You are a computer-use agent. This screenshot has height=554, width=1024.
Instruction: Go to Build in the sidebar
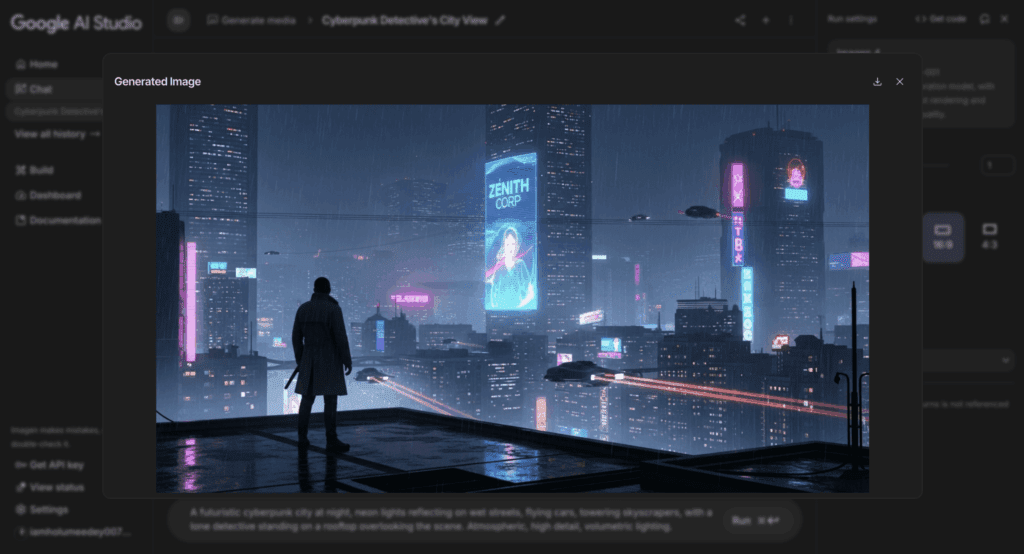pyautogui.click(x=41, y=170)
